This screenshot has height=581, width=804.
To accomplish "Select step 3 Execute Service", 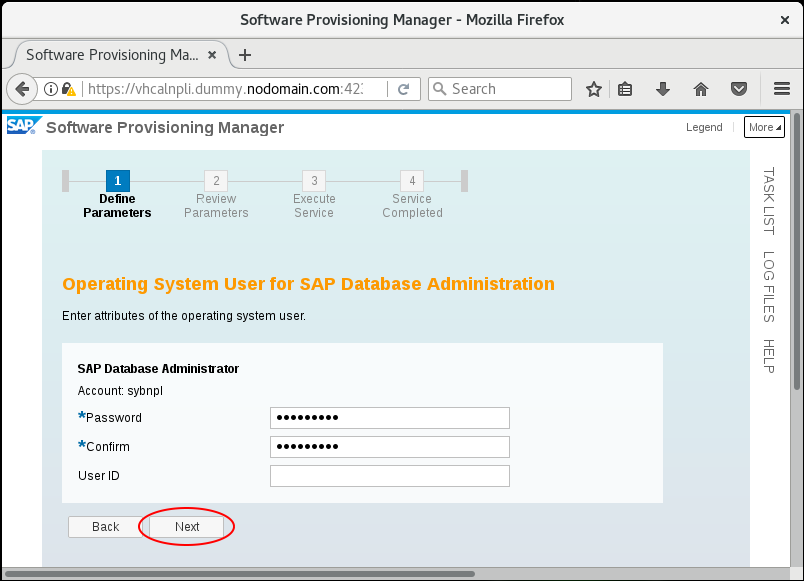I will [314, 195].
